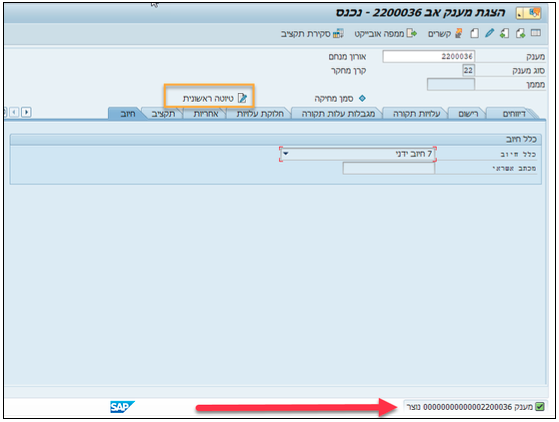Click the document with green plus icon
Screen dimensions: 559x422
click(x=520, y=34)
